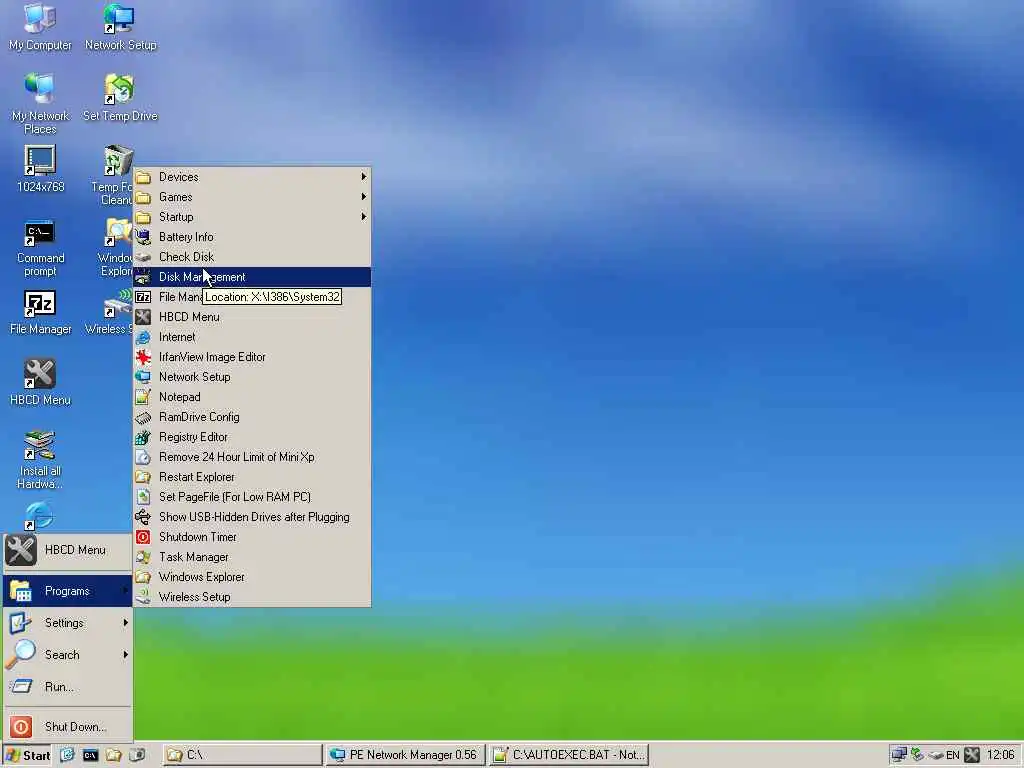Click Shutdown Timer red power icon
Image resolution: width=1024 pixels, height=768 pixels.
click(x=143, y=537)
